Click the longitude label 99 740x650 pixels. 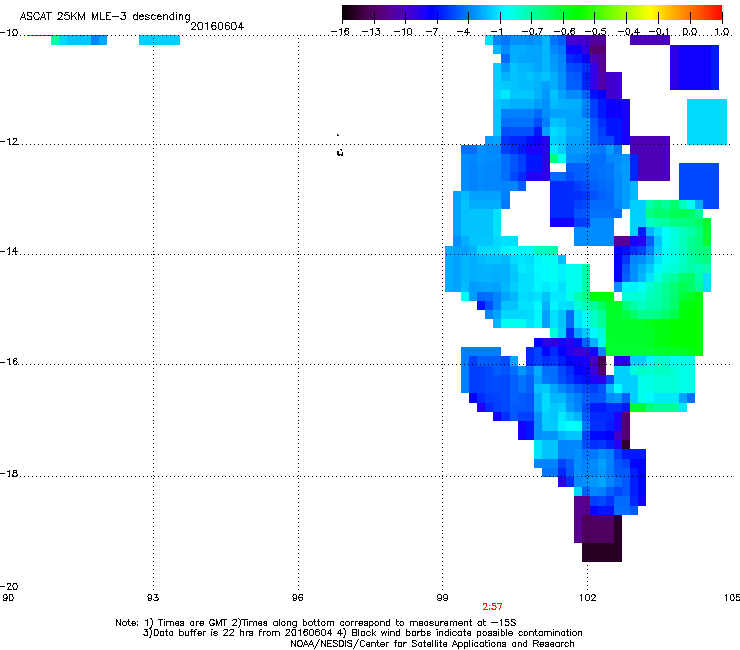pos(442,598)
